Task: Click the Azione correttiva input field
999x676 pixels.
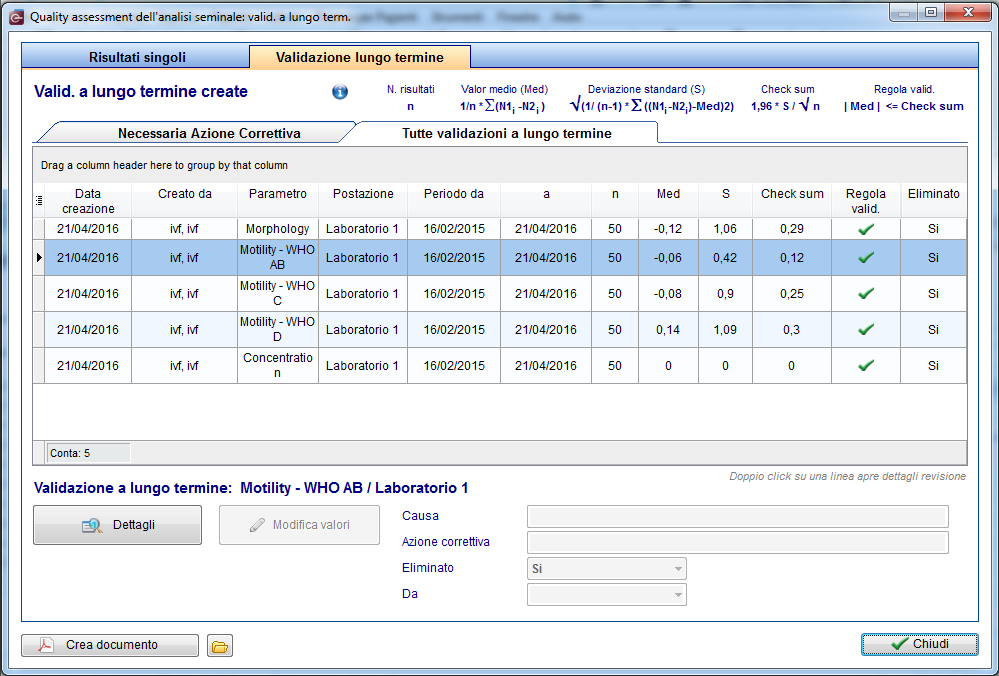Action: [738, 543]
